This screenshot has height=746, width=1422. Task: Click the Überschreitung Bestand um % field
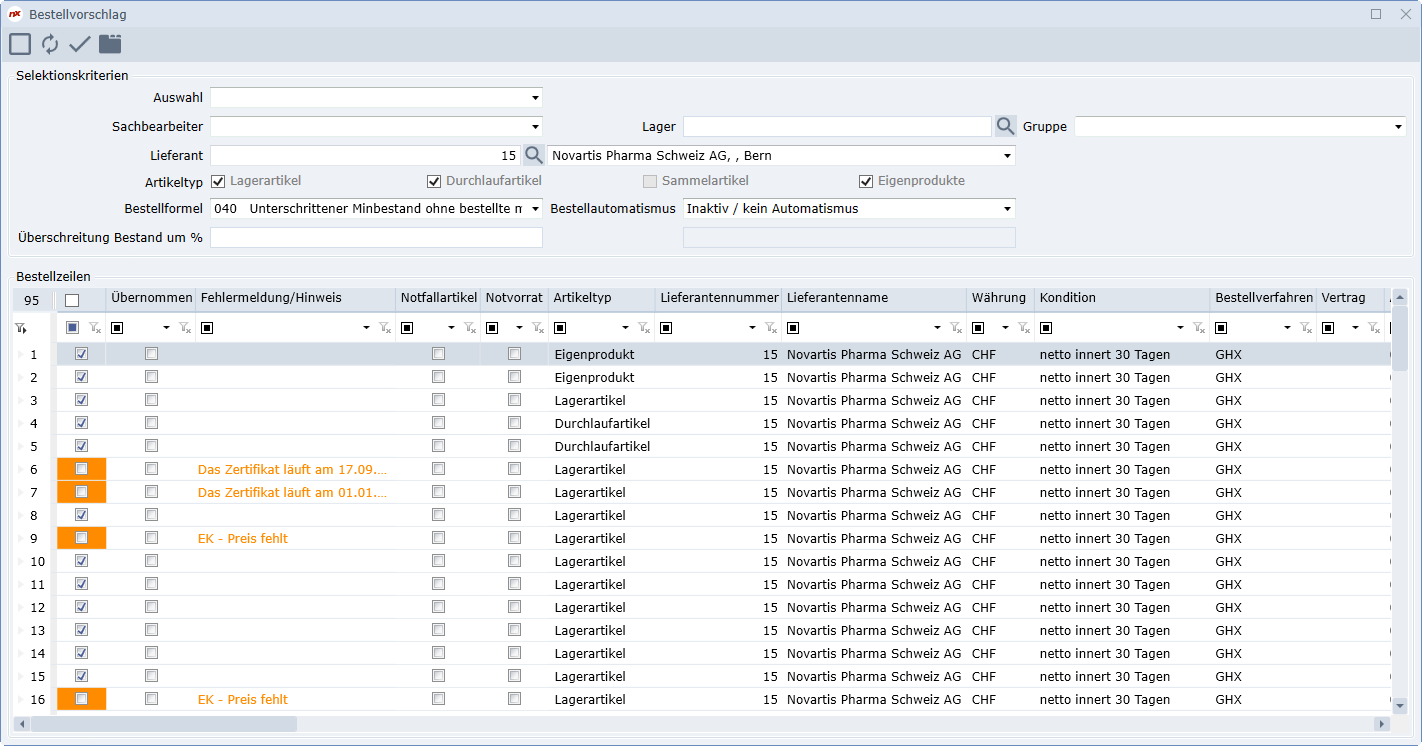(376, 237)
